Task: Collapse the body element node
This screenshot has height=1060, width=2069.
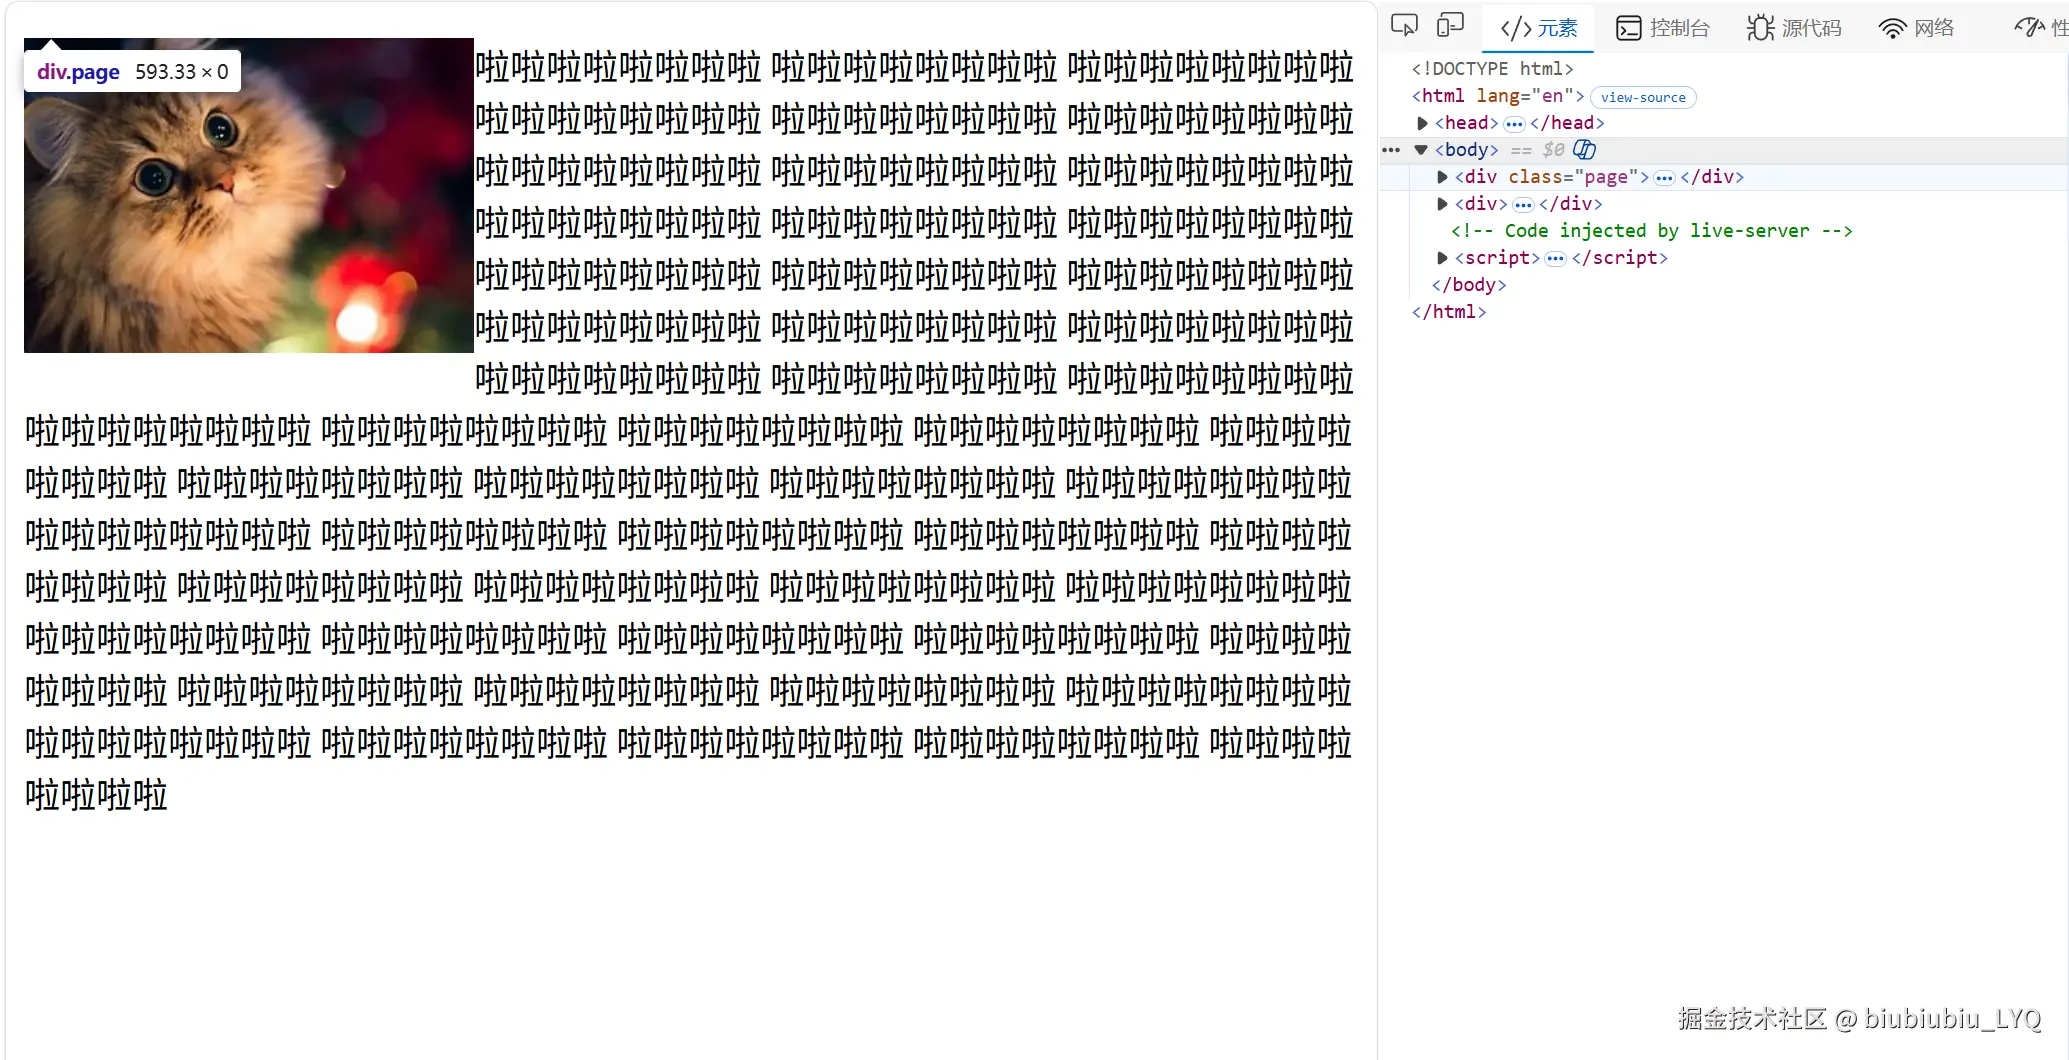Action: point(1421,150)
